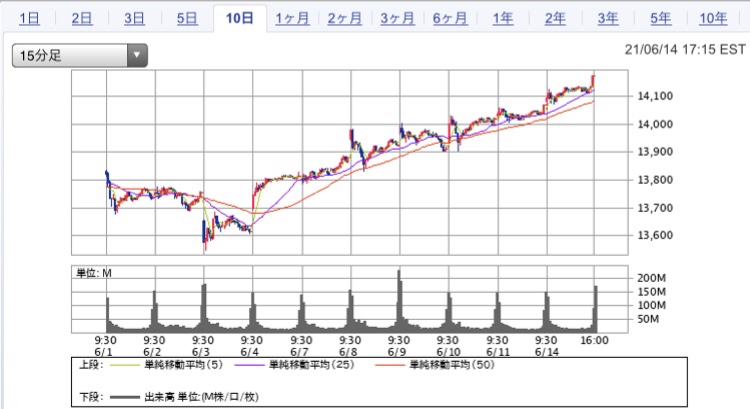
Task: Click the 100M volume axis label
Action: [x=651, y=305]
